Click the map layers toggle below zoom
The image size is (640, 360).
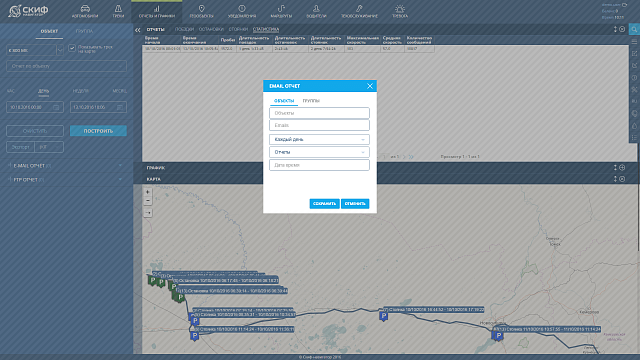click(x=148, y=213)
